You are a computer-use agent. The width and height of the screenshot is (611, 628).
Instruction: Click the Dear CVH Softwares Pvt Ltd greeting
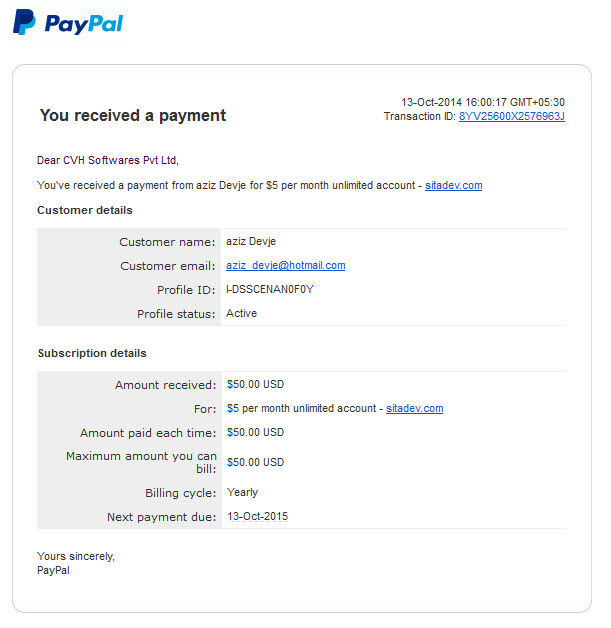click(x=108, y=160)
